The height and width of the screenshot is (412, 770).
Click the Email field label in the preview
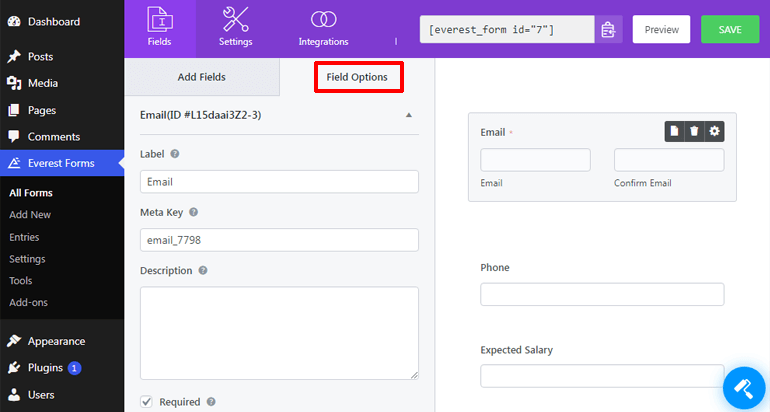click(493, 133)
